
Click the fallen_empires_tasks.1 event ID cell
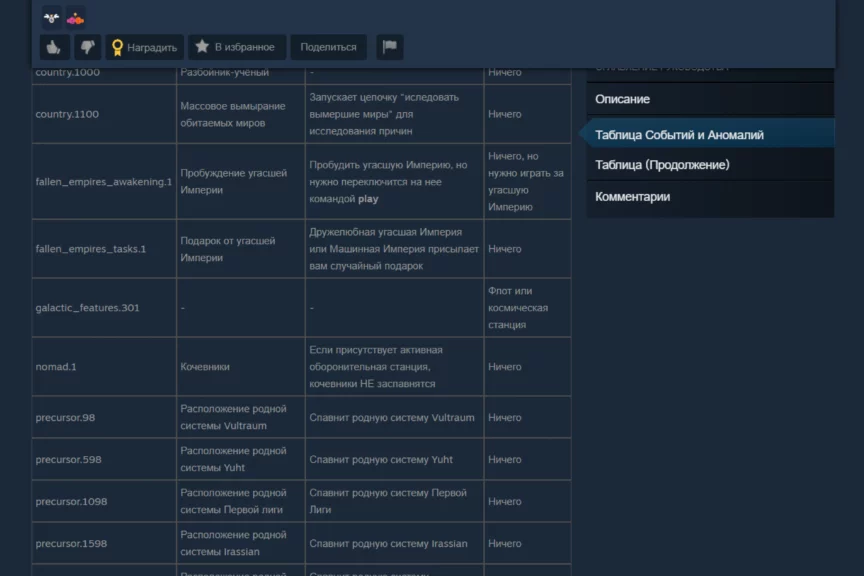pos(90,249)
